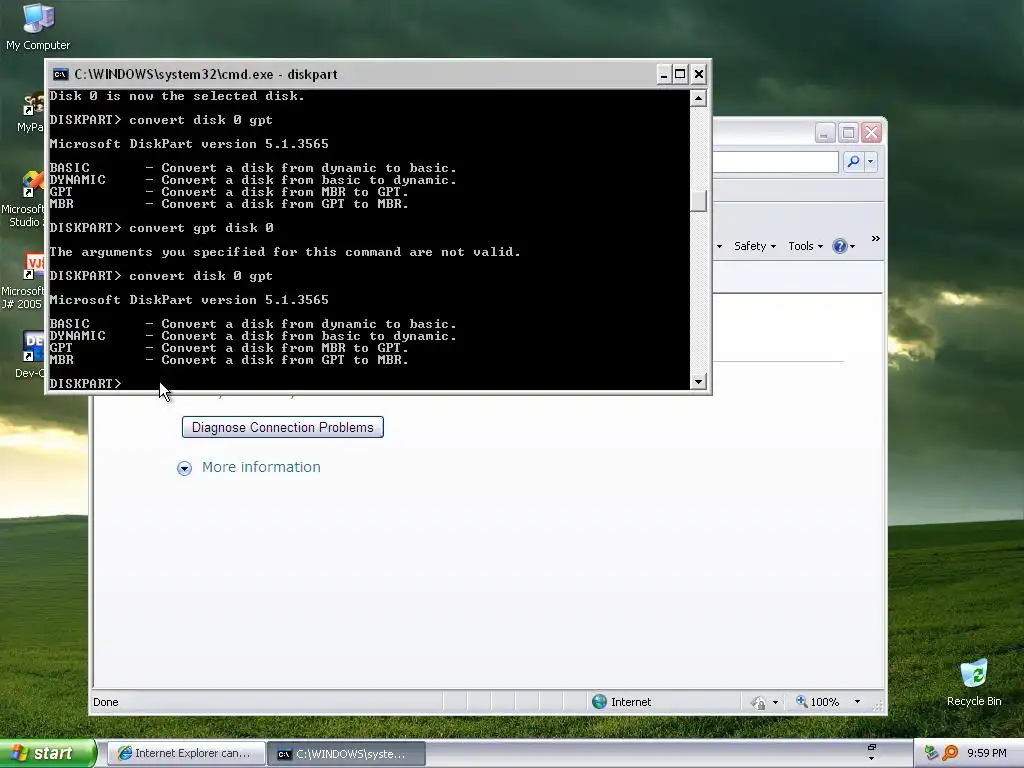Expand the command bar overflow chevron in Internet Explorer
The image size is (1024, 768).
coord(876,239)
